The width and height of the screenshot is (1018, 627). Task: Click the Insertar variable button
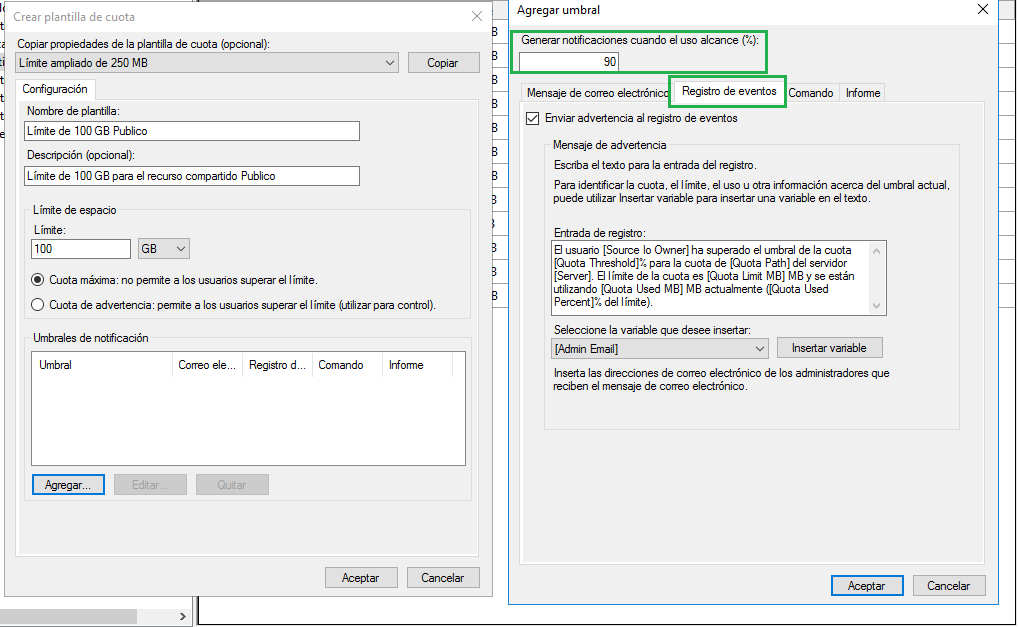[829, 348]
